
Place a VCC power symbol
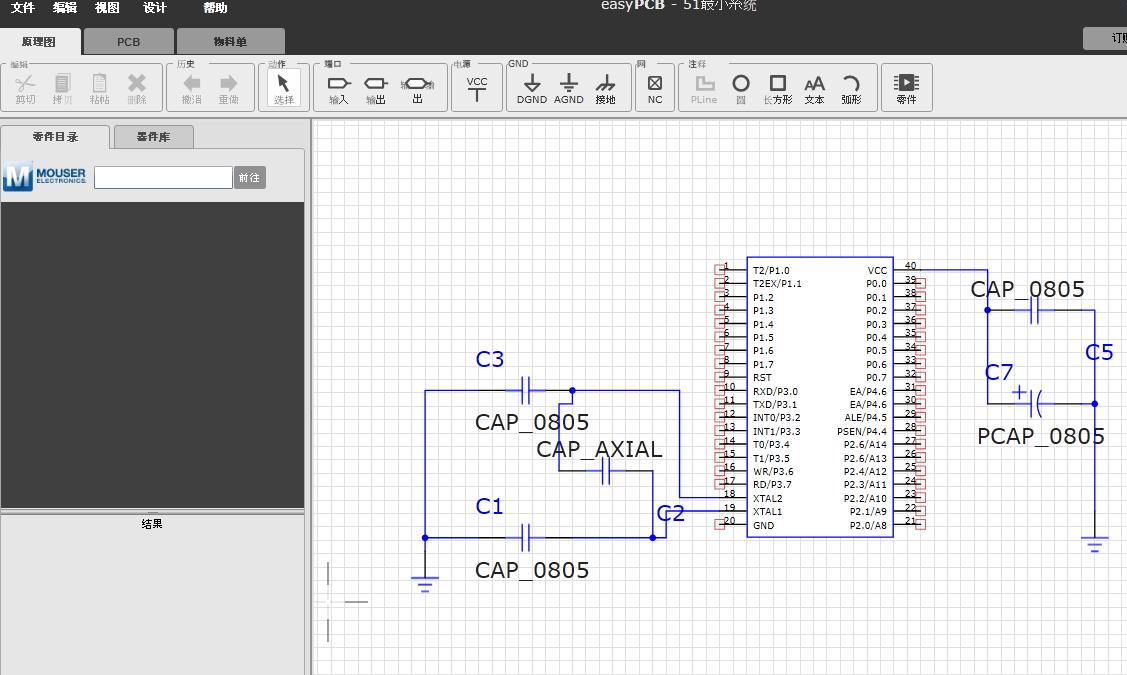tap(477, 88)
